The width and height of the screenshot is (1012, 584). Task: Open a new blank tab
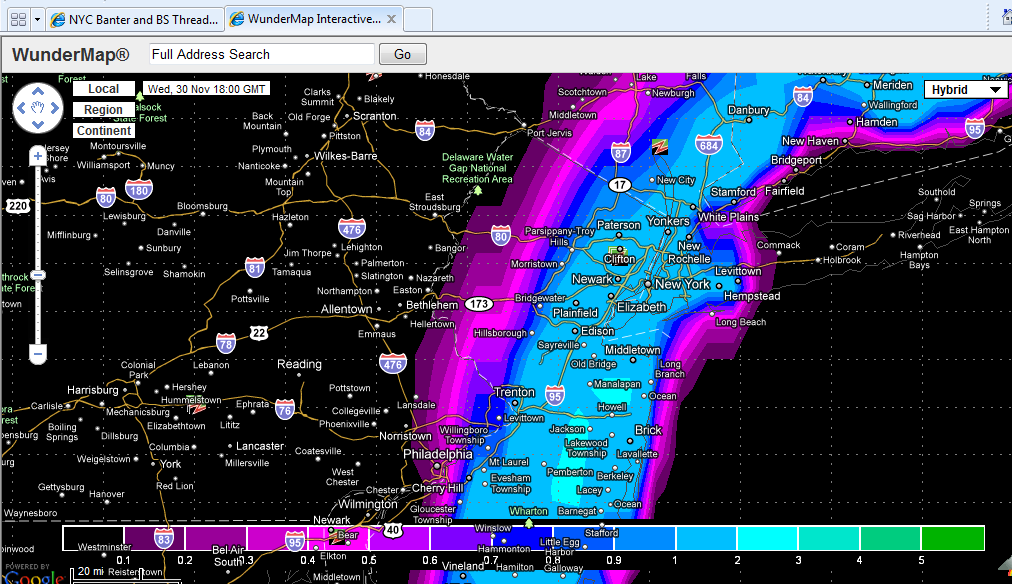(x=418, y=19)
